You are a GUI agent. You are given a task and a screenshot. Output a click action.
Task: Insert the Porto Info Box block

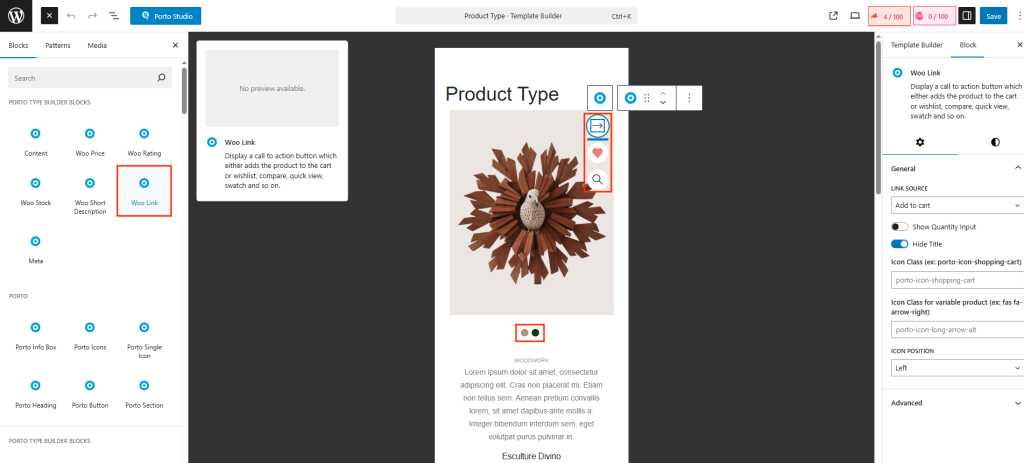[x=36, y=335]
